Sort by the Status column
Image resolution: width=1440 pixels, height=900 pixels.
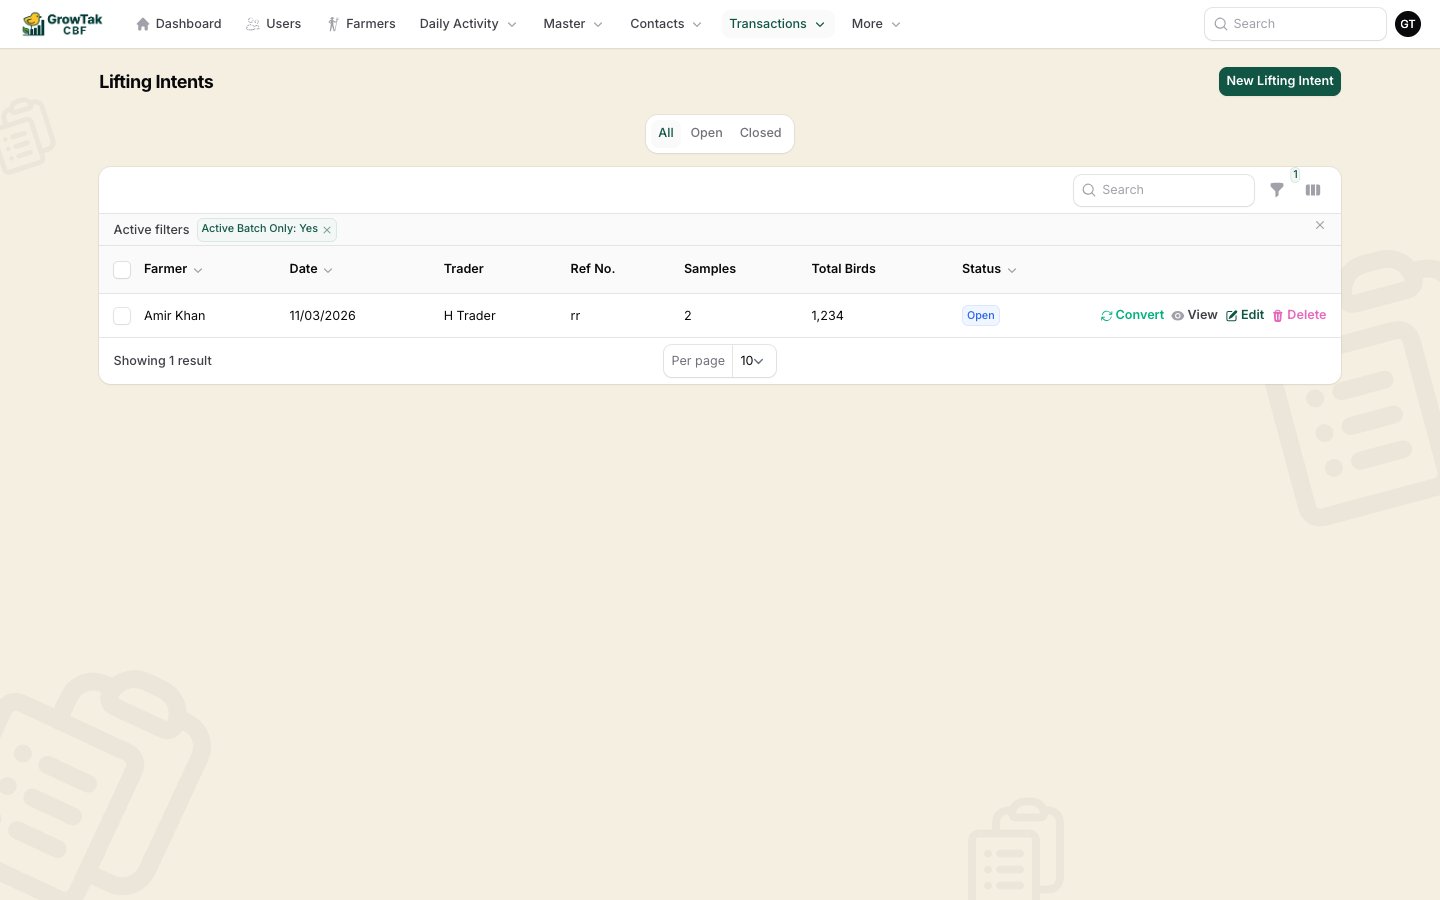(989, 269)
